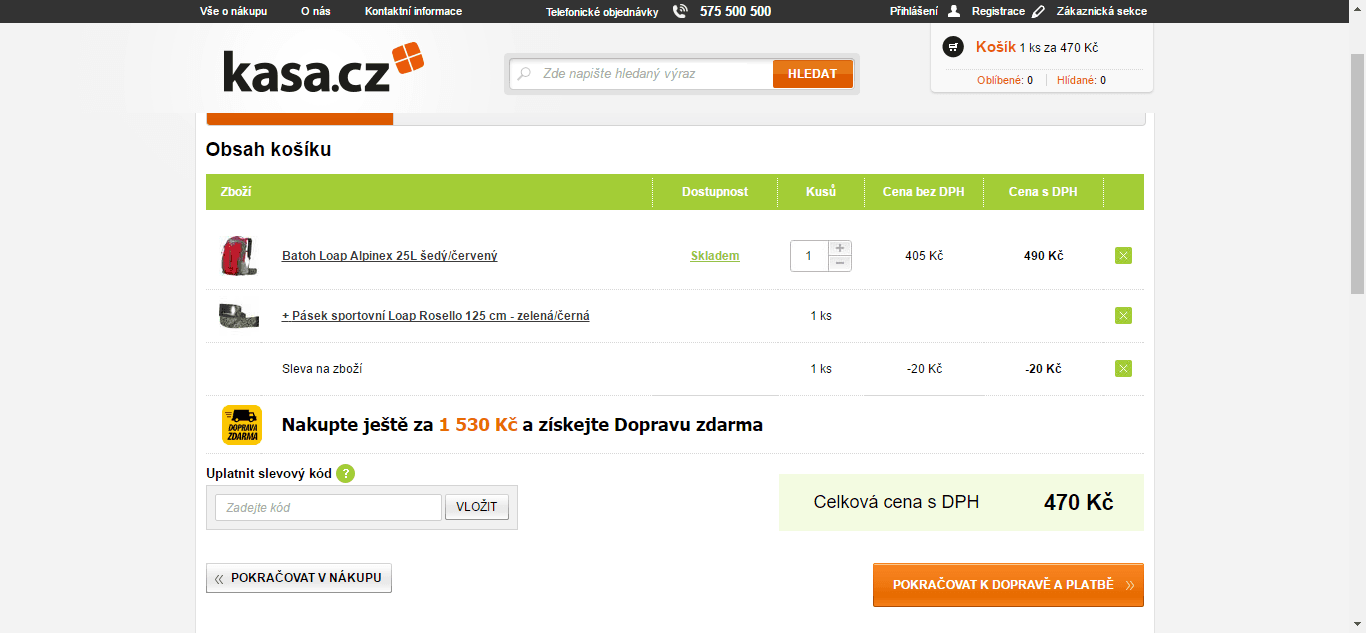Remove the Pásek sportovní Loap Rosello item

tap(1123, 316)
